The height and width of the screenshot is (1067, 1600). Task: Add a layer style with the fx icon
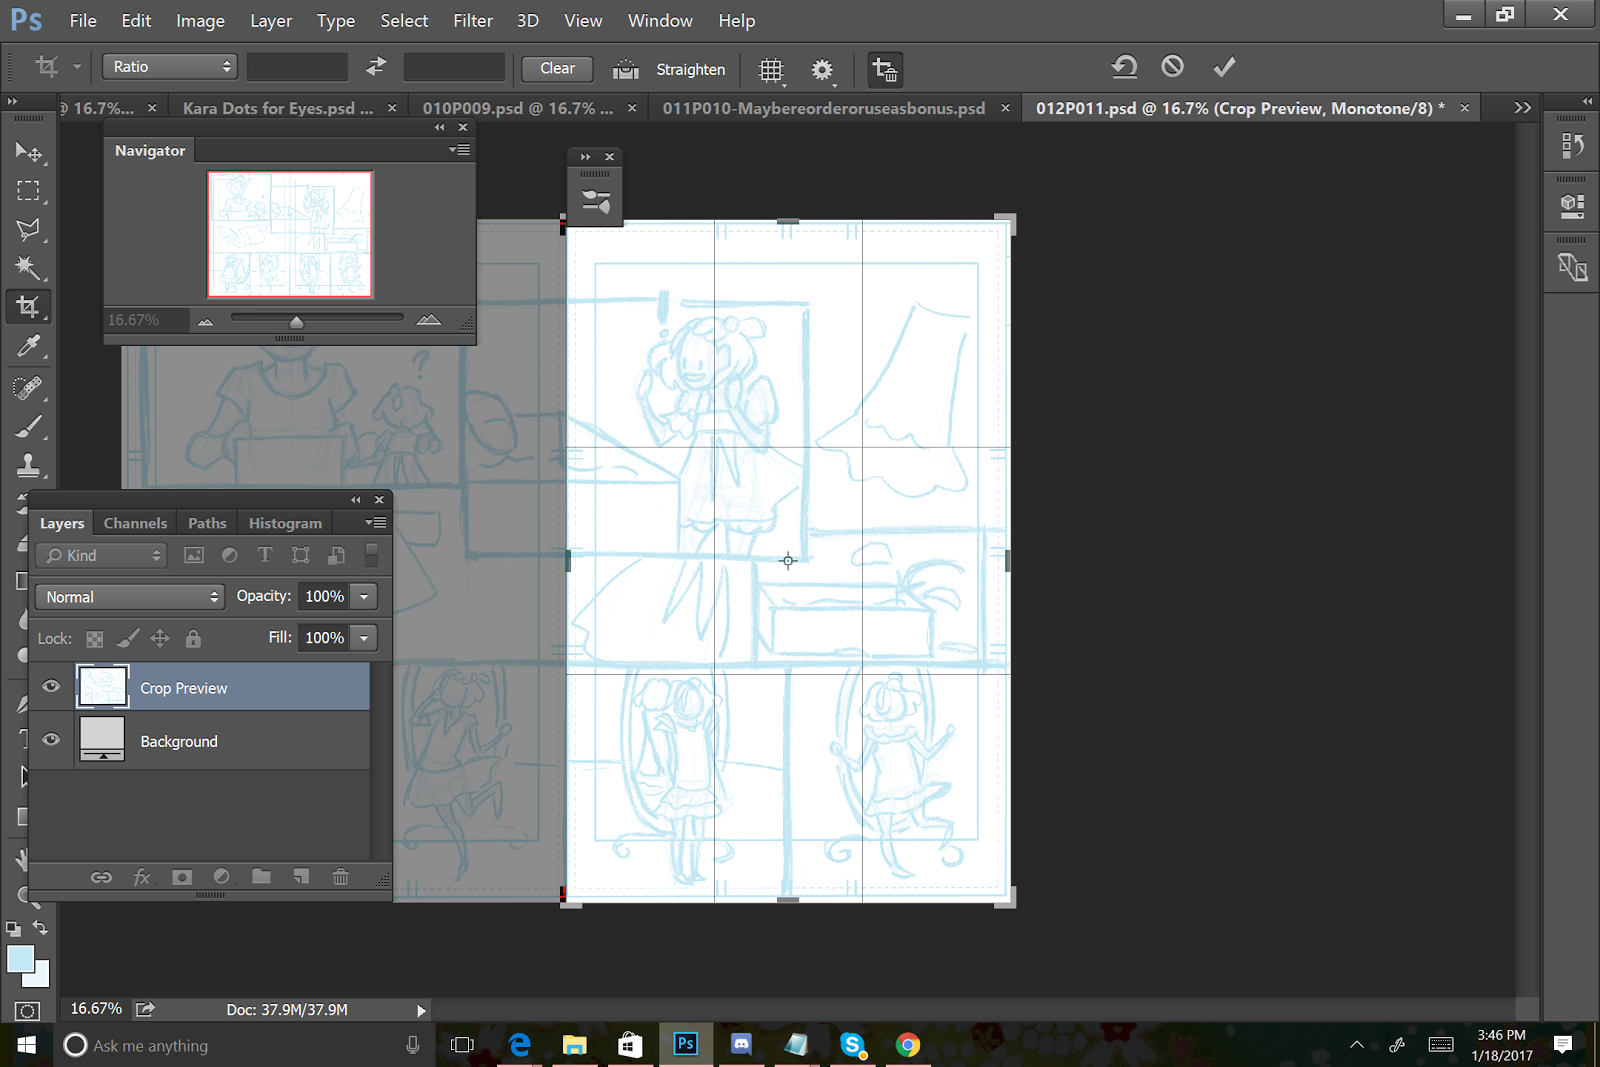click(142, 877)
